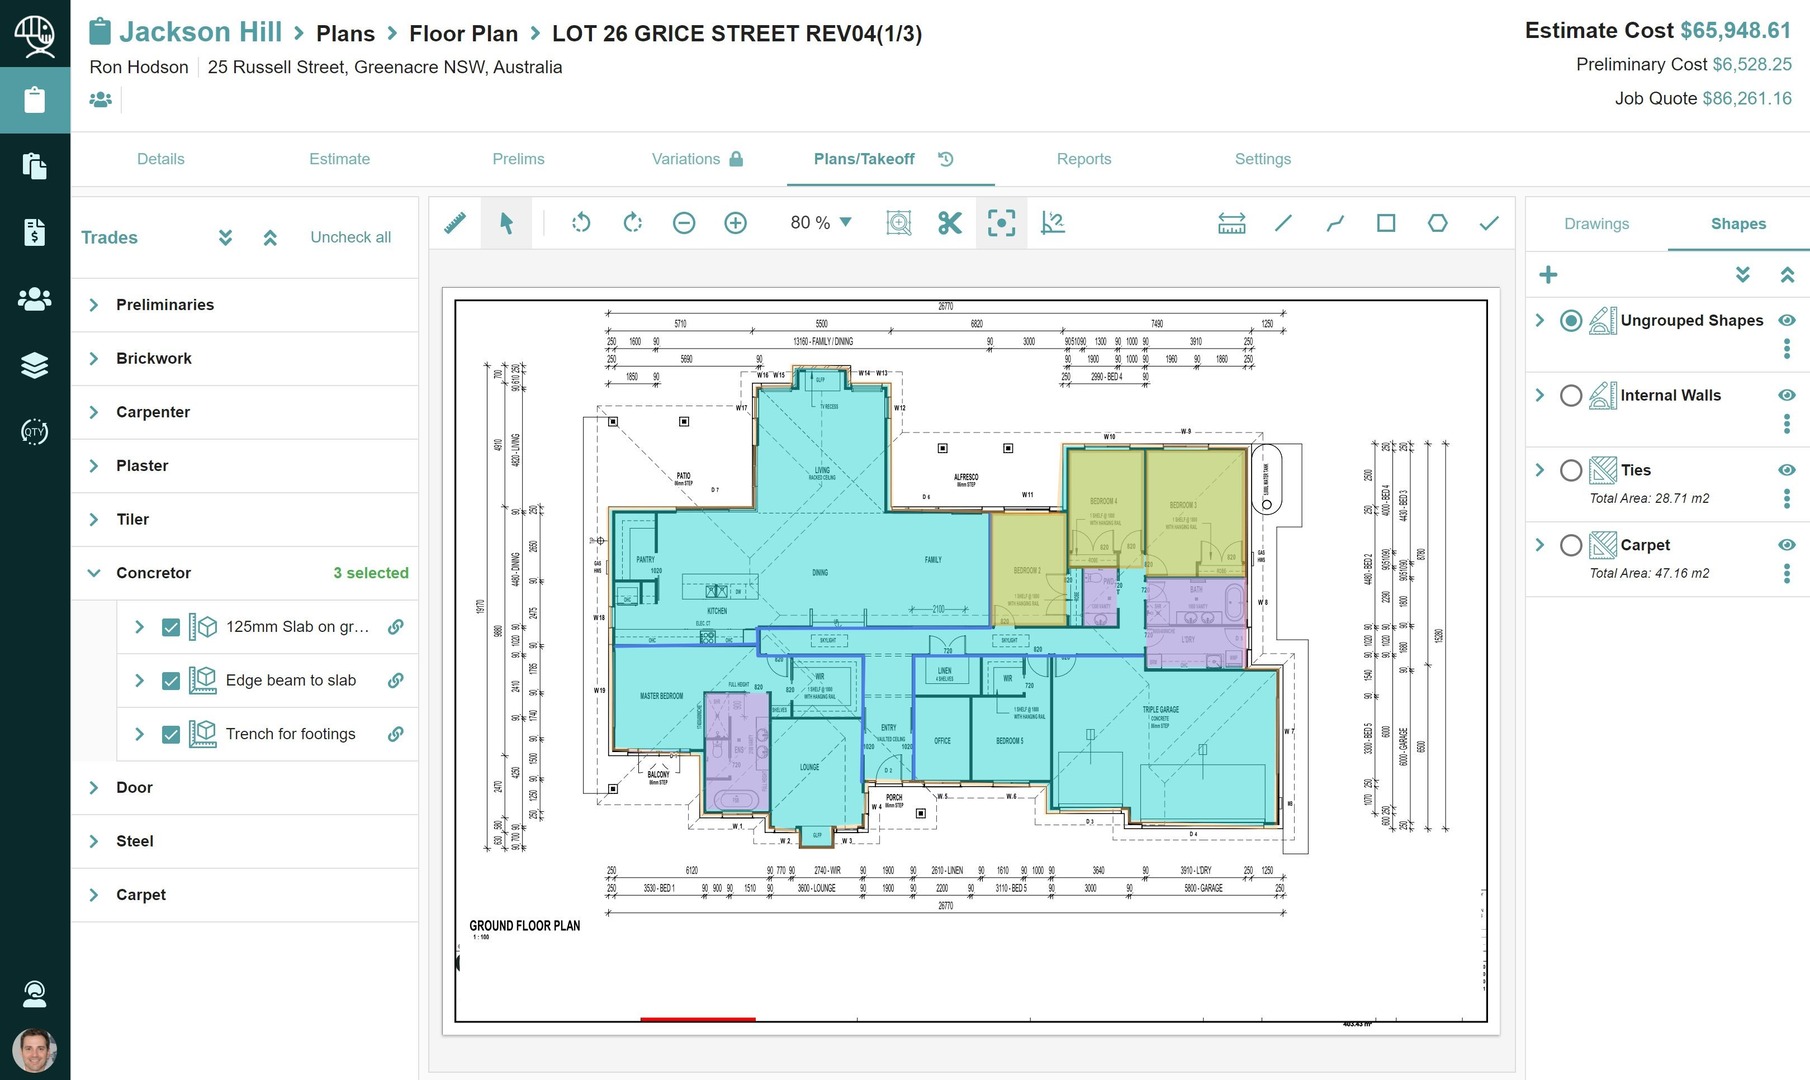This screenshot has height=1080, width=1810.
Task: Select the Internal Walls radio button
Action: (x=1571, y=396)
